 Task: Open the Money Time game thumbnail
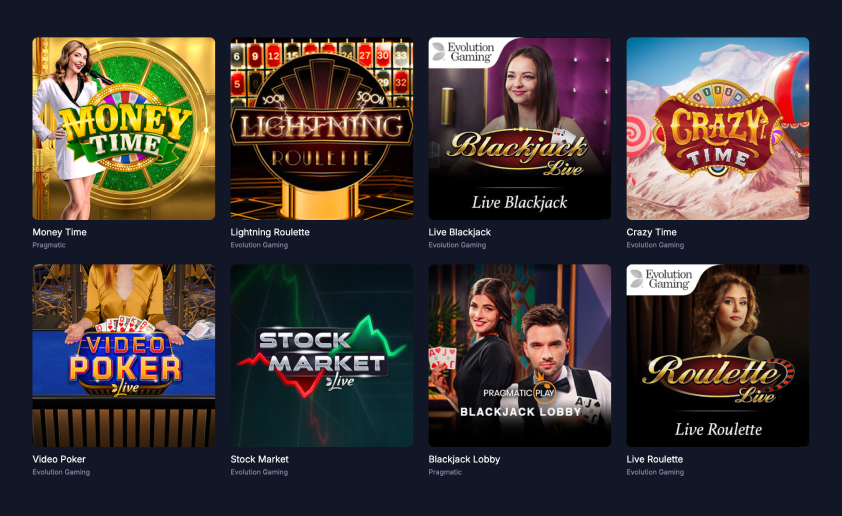point(124,128)
